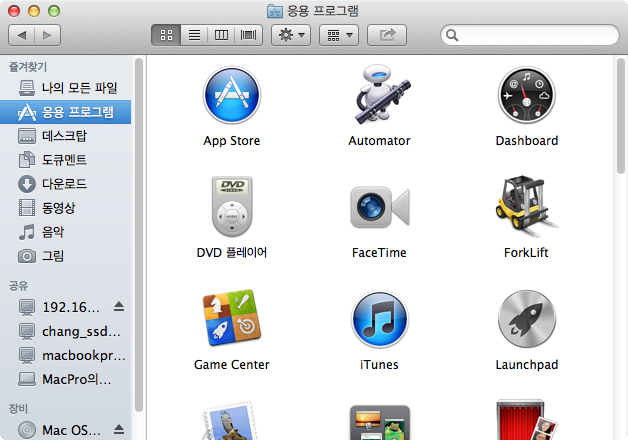628x440 pixels.
Task: Open the Game Center icon
Action: pos(231,318)
